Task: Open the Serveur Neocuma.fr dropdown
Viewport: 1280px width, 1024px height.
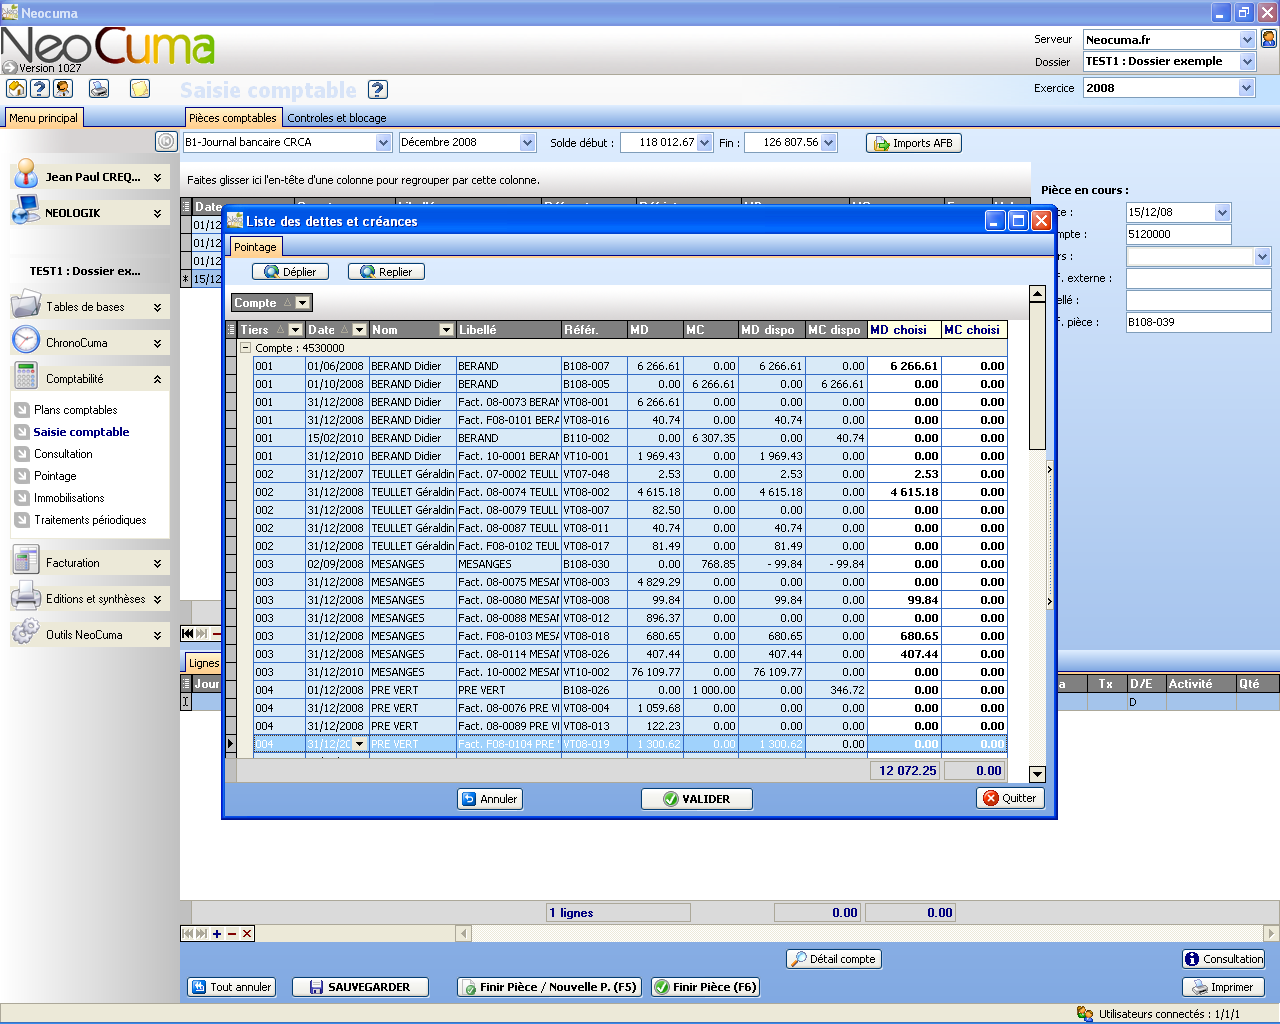Action: (x=1247, y=40)
